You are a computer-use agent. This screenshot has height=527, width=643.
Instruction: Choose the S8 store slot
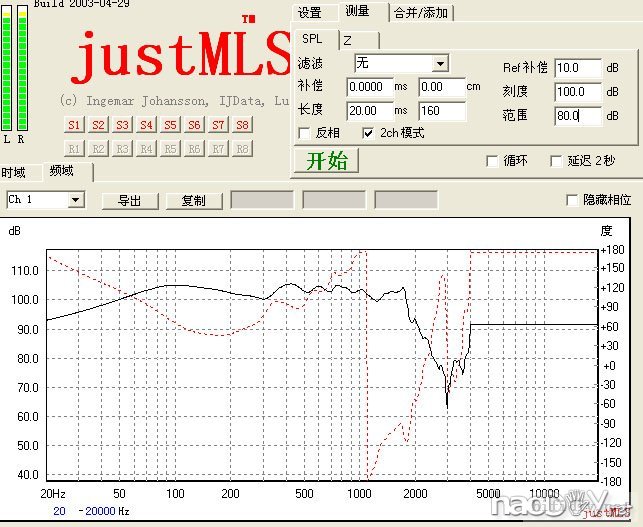click(x=242, y=125)
